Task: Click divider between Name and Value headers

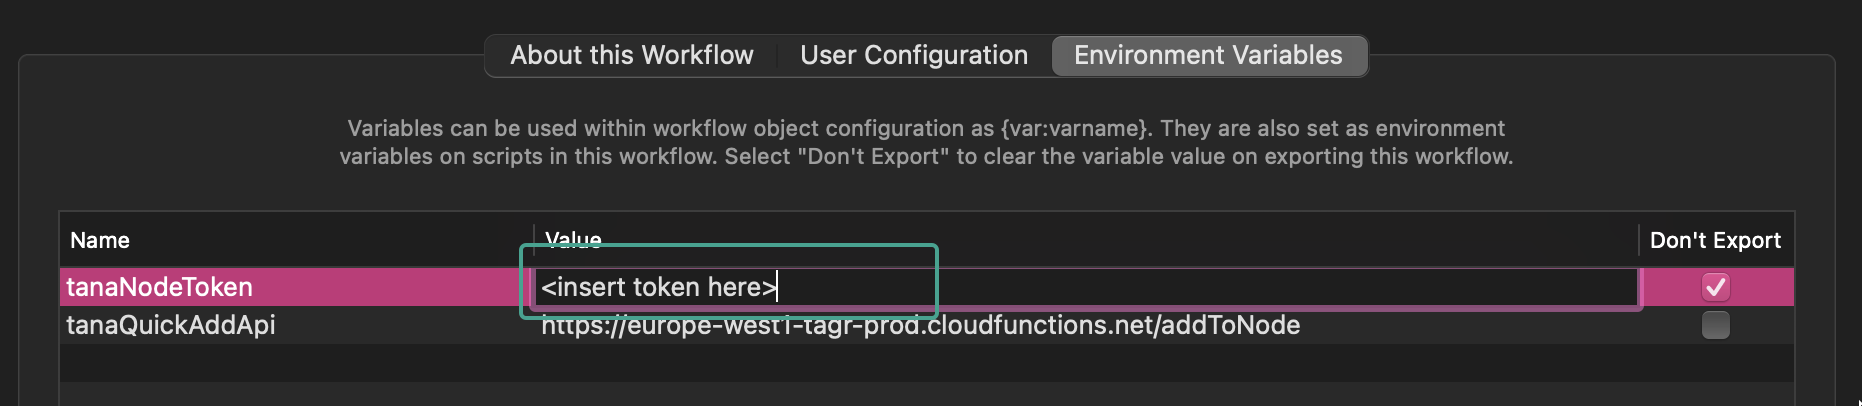Action: [534, 240]
